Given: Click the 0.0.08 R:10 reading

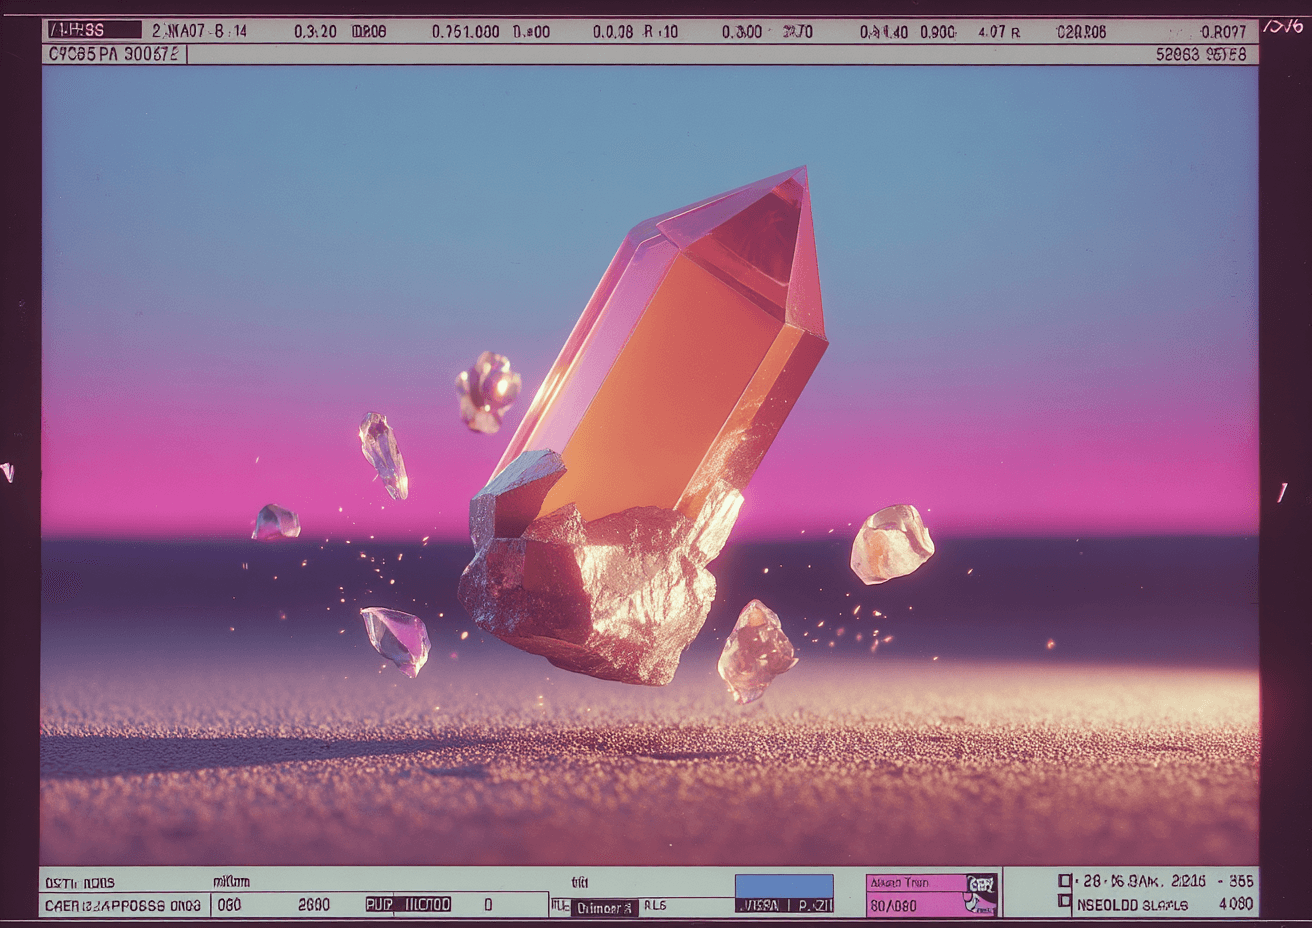Looking at the screenshot, I should tap(635, 32).
